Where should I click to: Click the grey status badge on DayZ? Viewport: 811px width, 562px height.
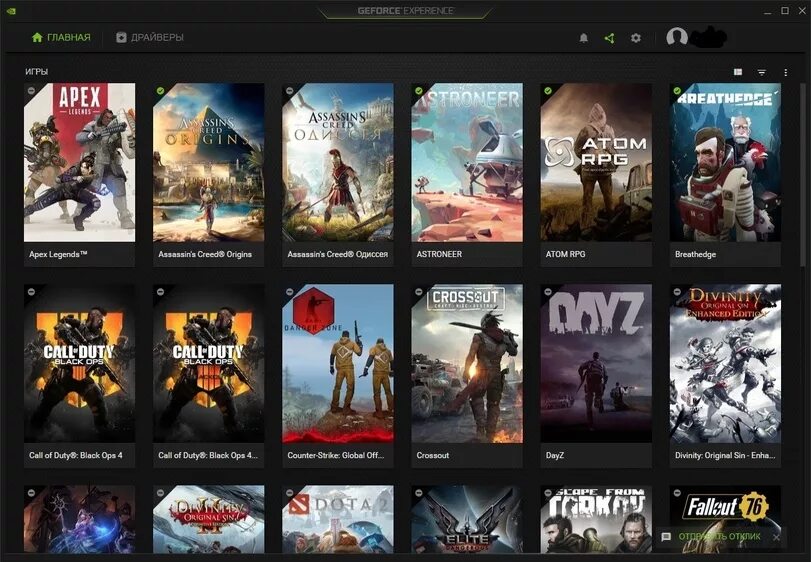pos(548,292)
